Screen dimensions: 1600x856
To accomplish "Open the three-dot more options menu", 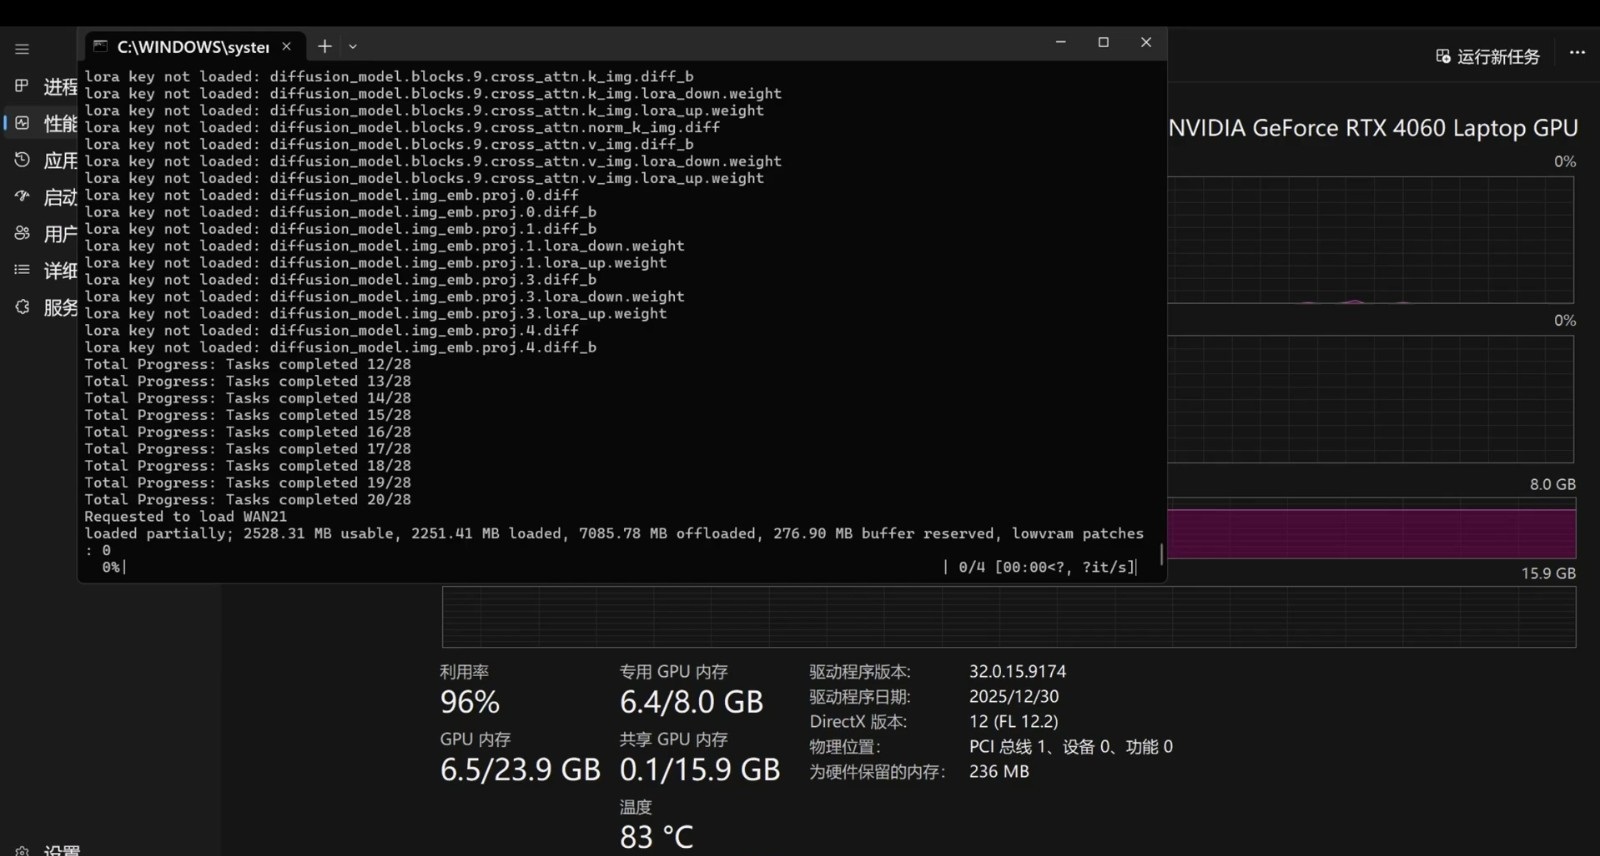I will coord(1577,53).
